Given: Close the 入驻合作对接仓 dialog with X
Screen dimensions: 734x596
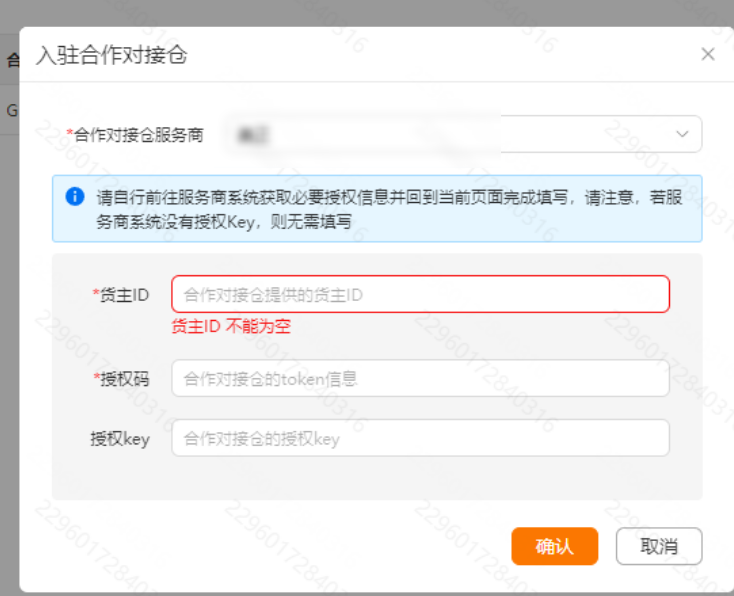Looking at the screenshot, I should click(x=708, y=55).
